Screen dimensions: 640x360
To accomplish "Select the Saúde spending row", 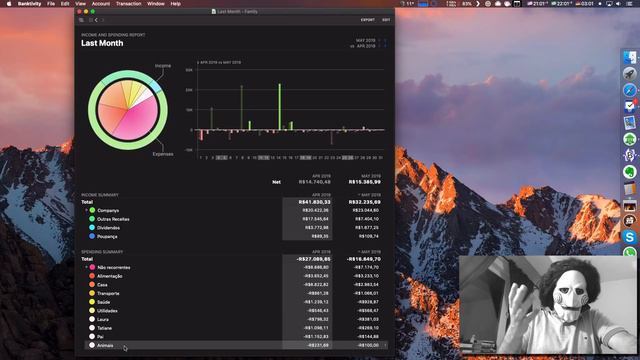I will pyautogui.click(x=235, y=302).
